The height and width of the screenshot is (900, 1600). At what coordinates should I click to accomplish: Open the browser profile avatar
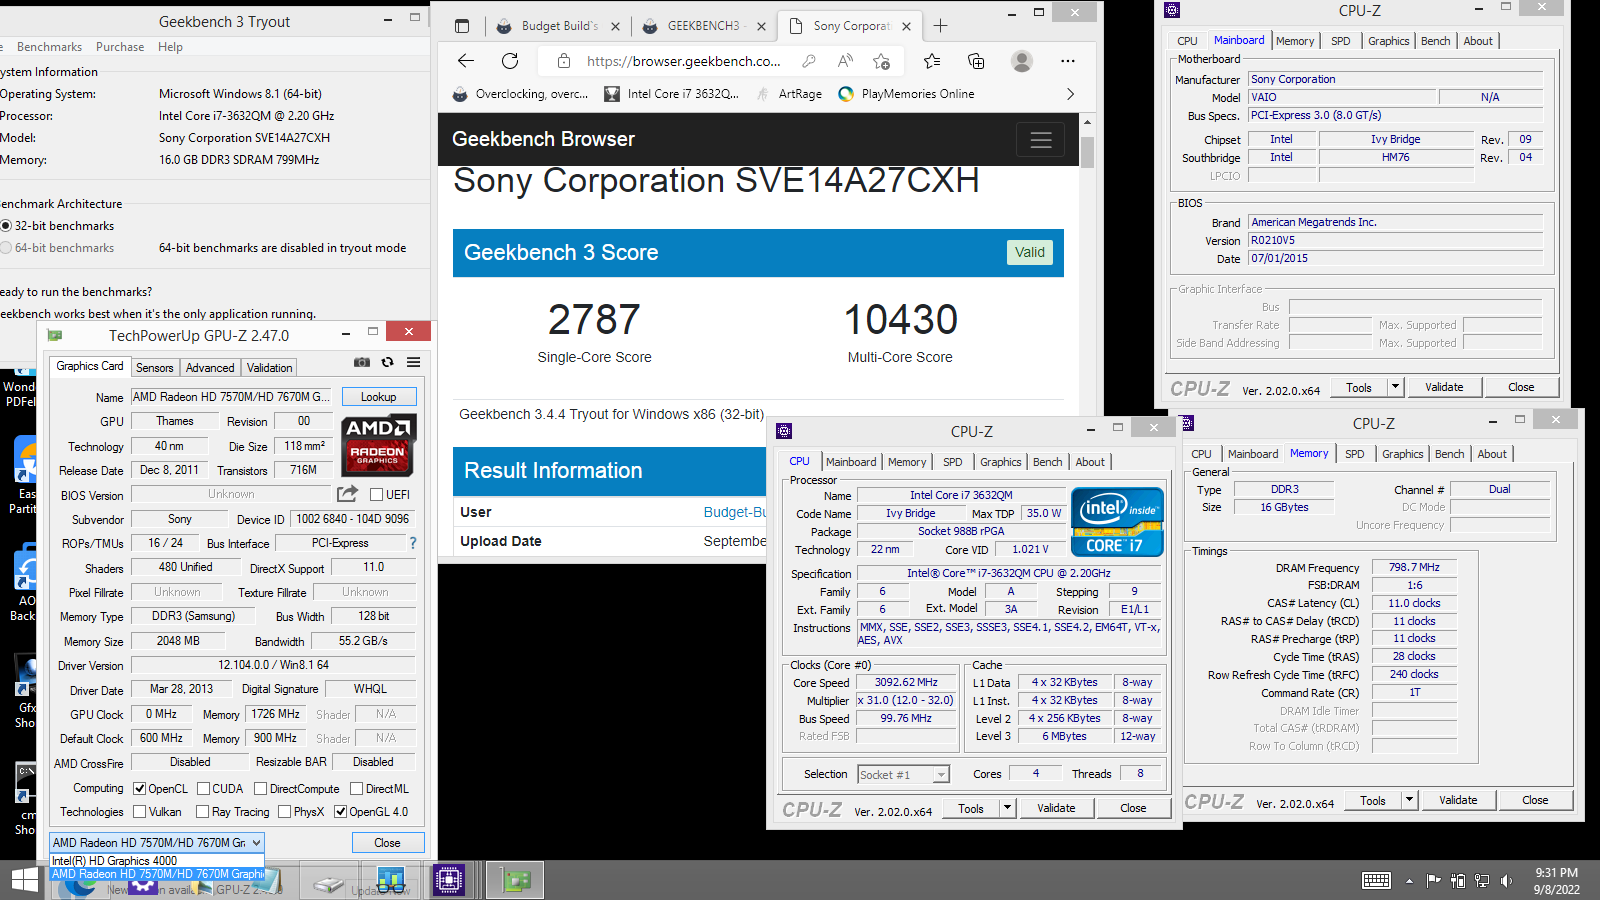click(x=1022, y=61)
